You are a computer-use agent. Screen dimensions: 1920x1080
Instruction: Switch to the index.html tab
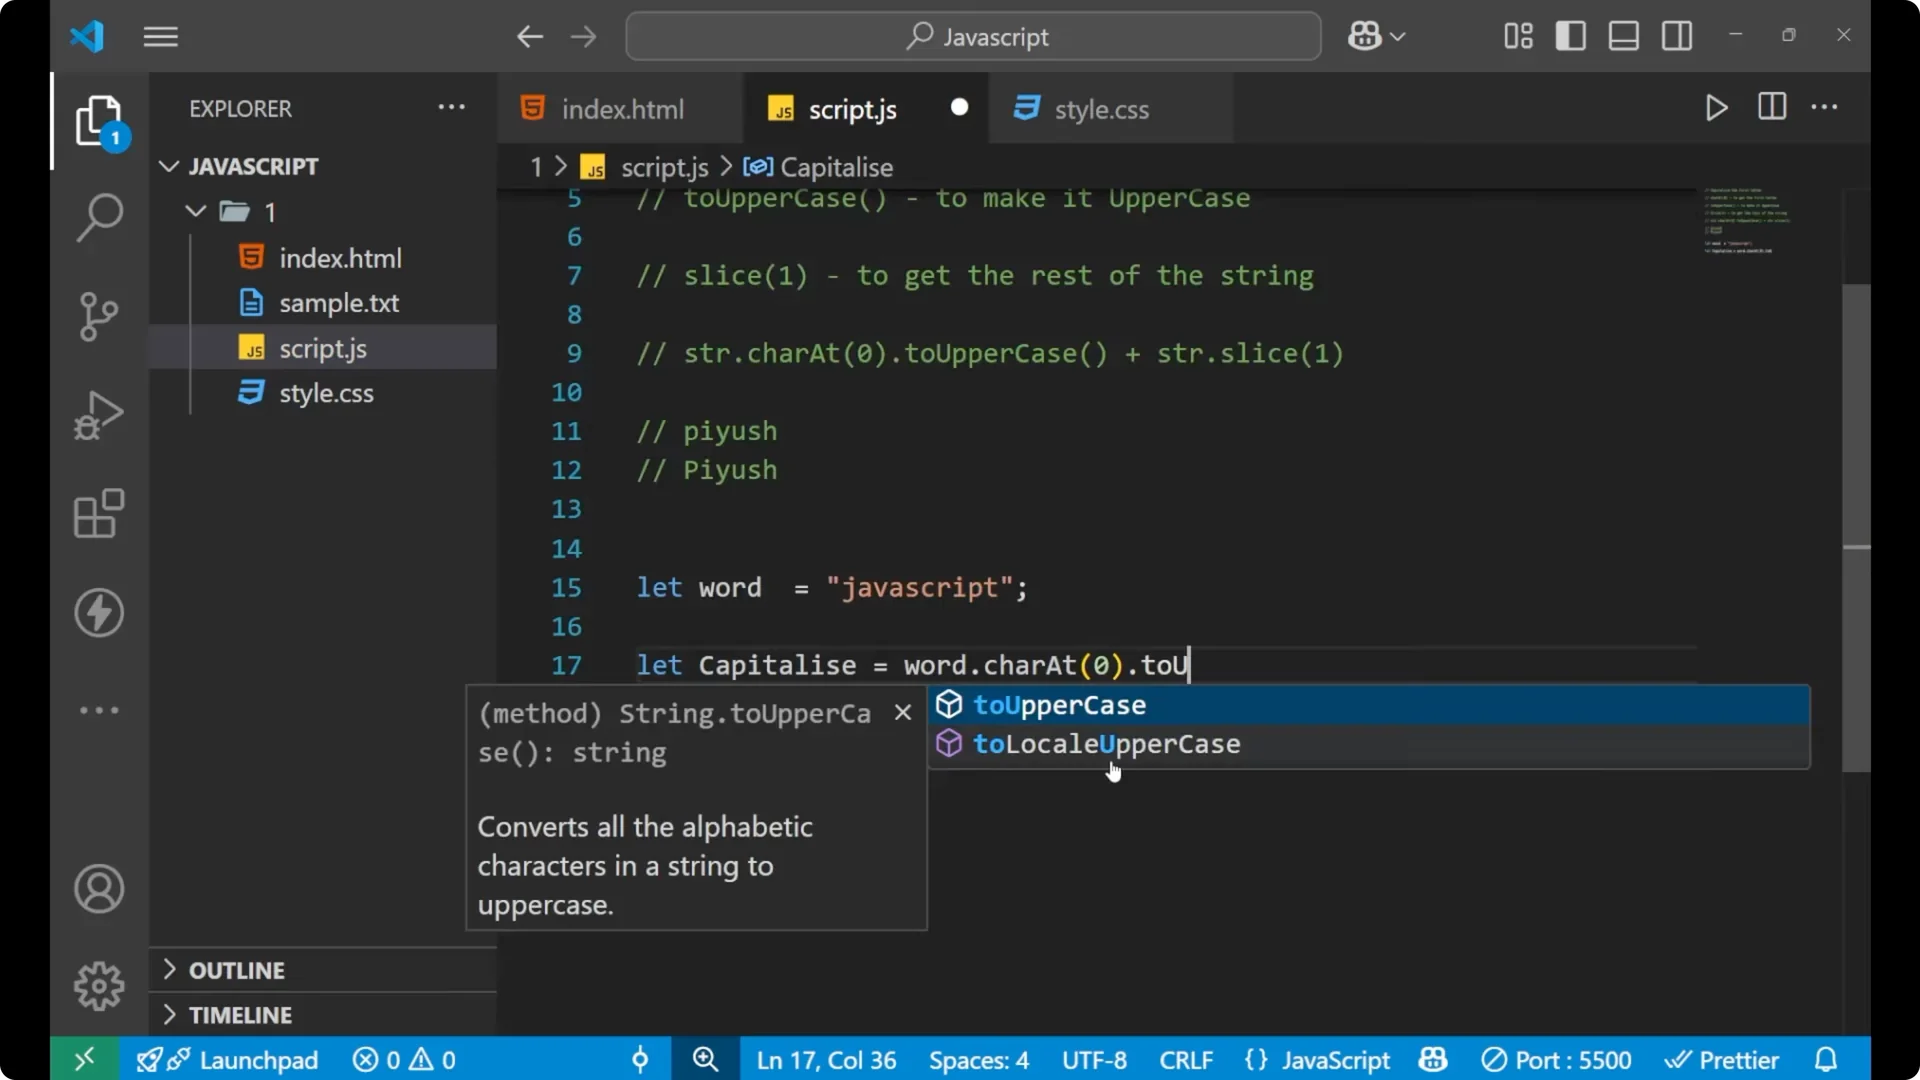[621, 108]
